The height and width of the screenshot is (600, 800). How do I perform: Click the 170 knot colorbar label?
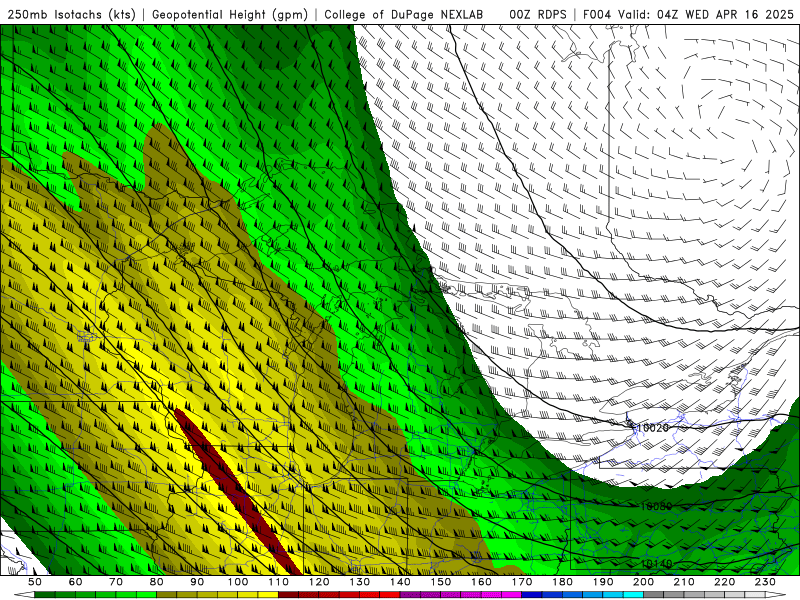click(522, 582)
